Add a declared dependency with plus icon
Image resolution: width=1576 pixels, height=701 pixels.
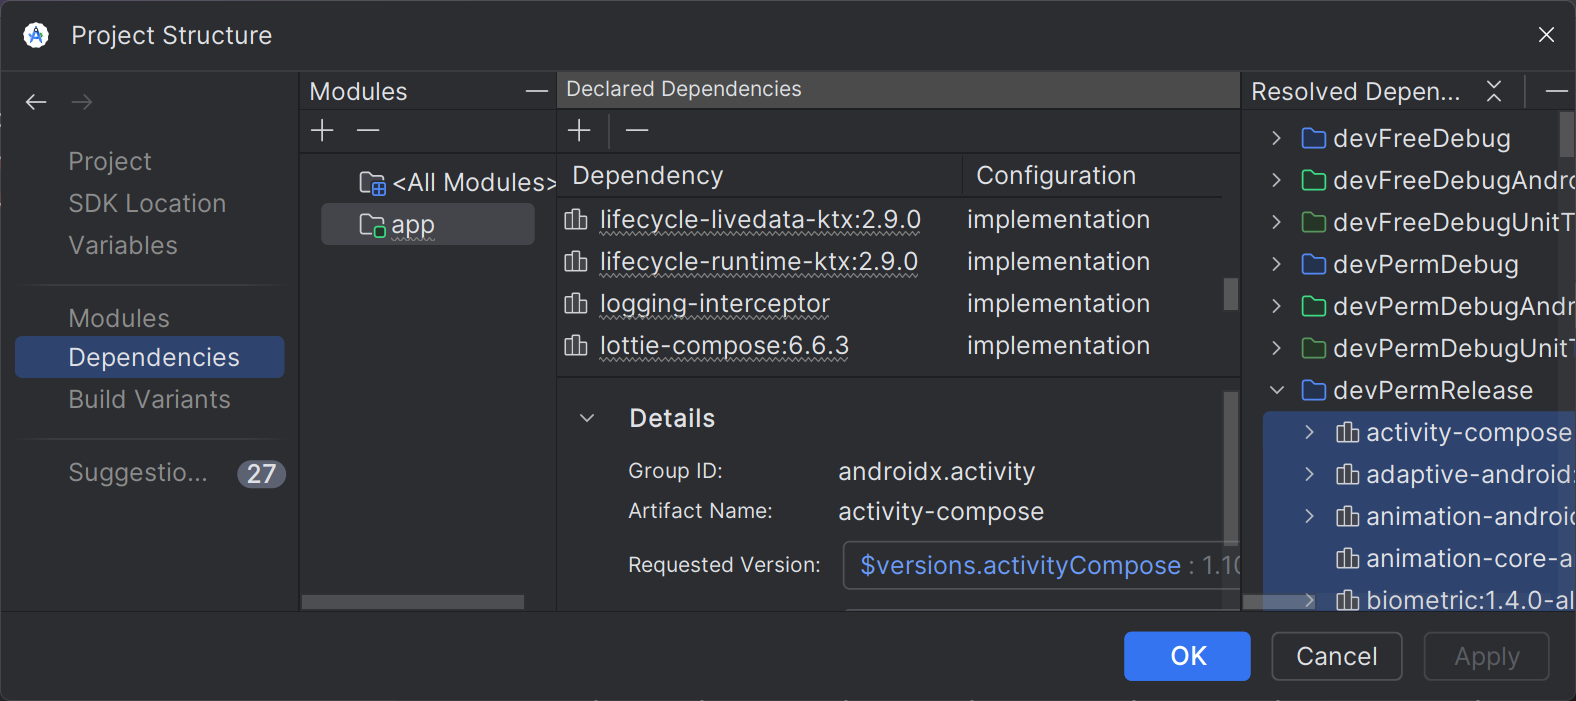(x=579, y=130)
